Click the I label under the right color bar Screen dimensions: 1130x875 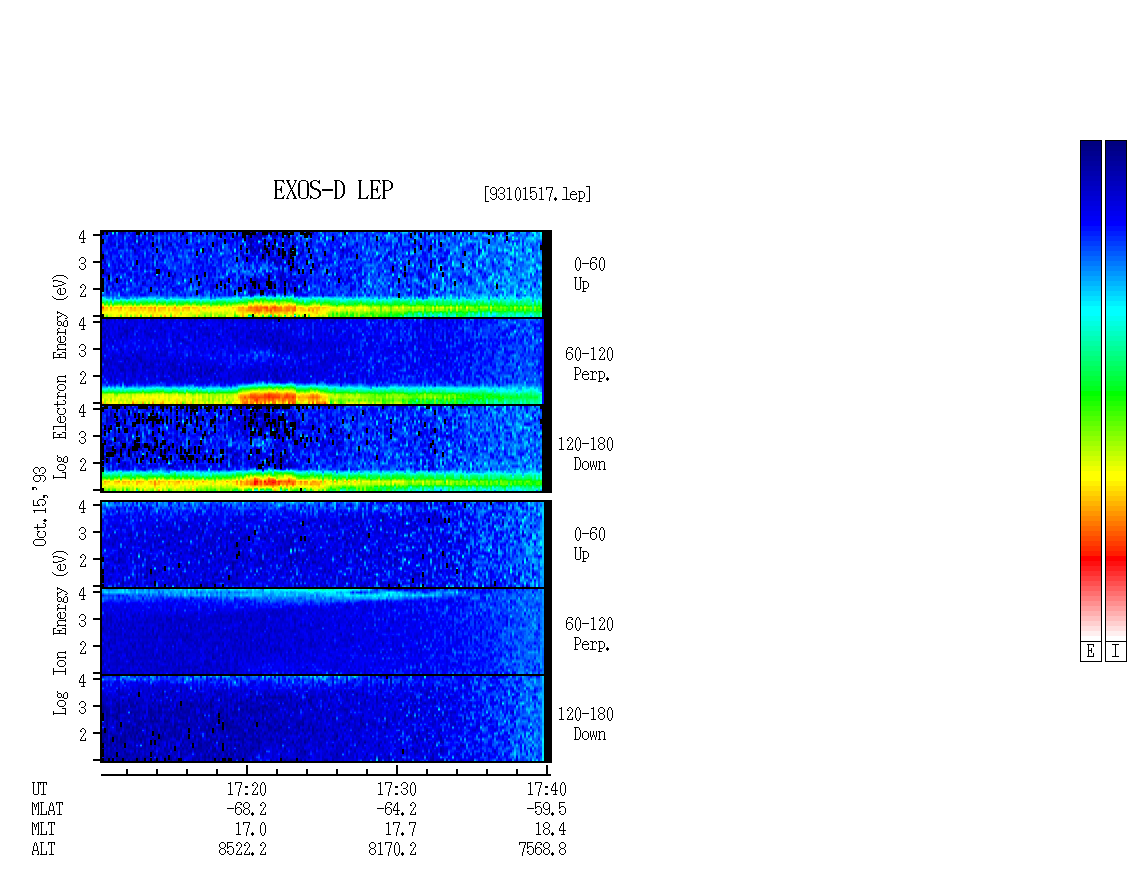pos(1116,652)
